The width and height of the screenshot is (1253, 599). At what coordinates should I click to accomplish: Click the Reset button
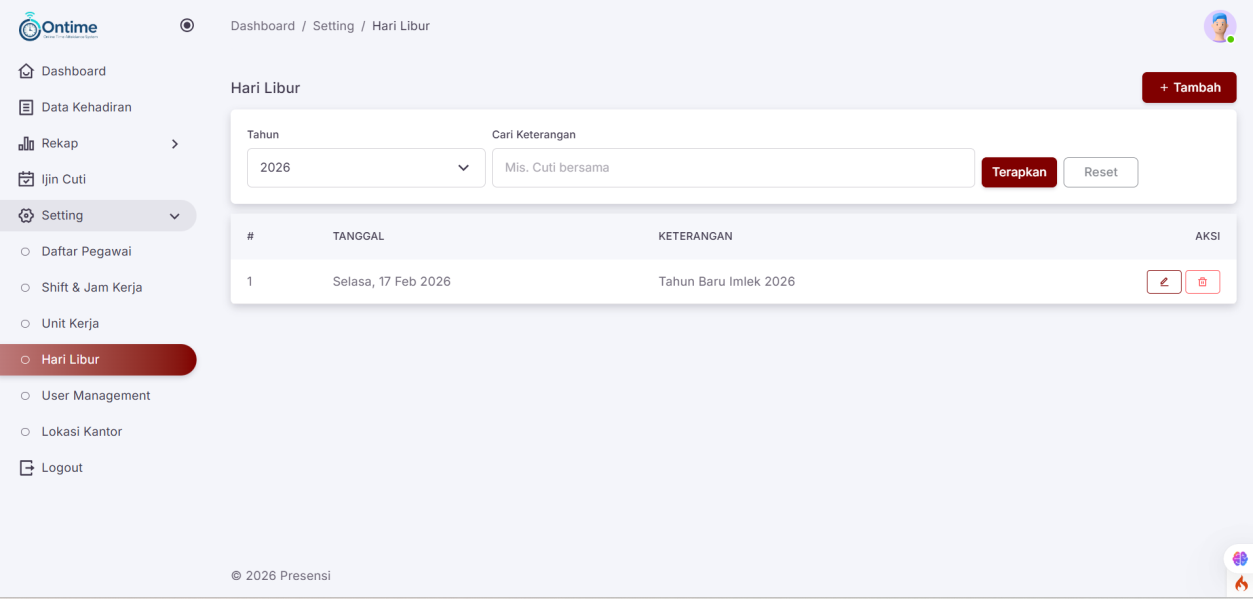pyautogui.click(x=1100, y=172)
